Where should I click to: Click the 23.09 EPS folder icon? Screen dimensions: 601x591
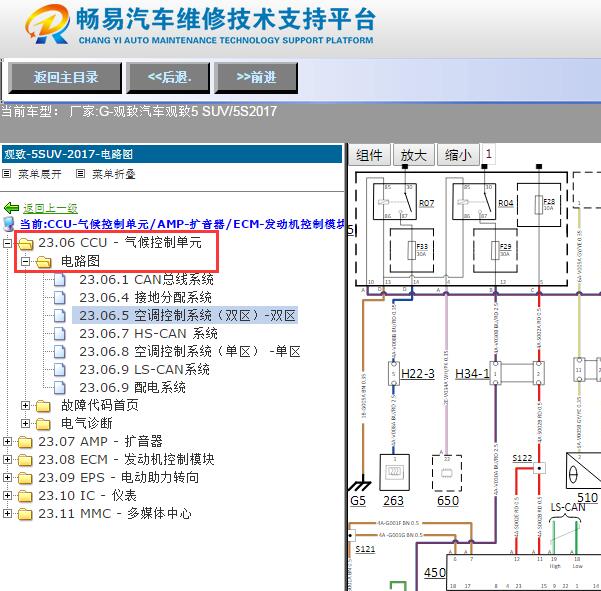coord(26,478)
